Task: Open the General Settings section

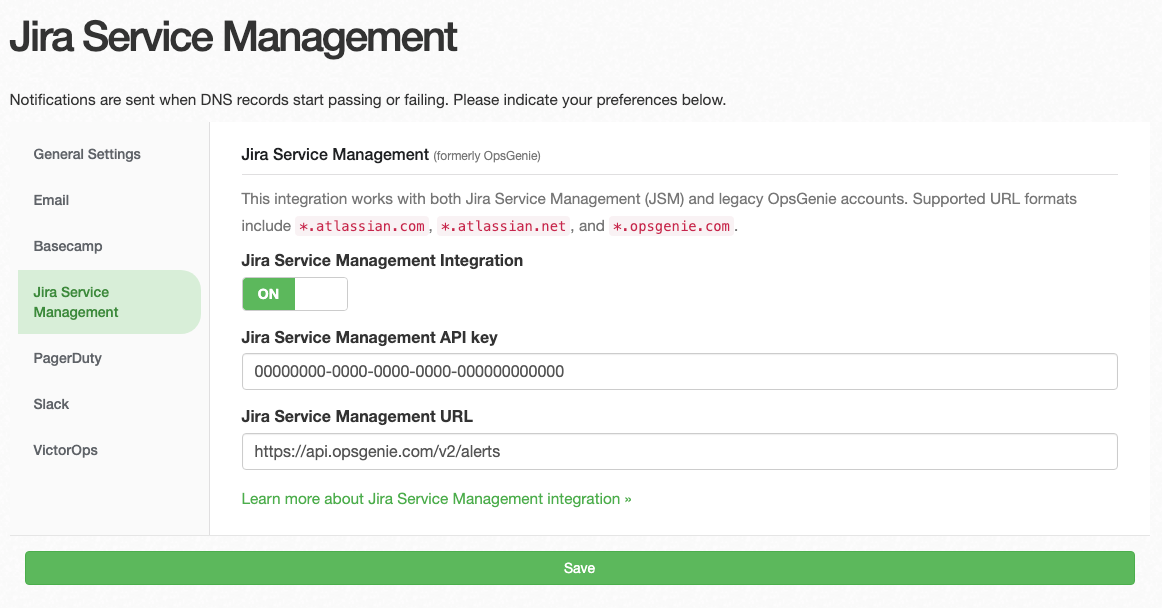Action: pyautogui.click(x=86, y=154)
